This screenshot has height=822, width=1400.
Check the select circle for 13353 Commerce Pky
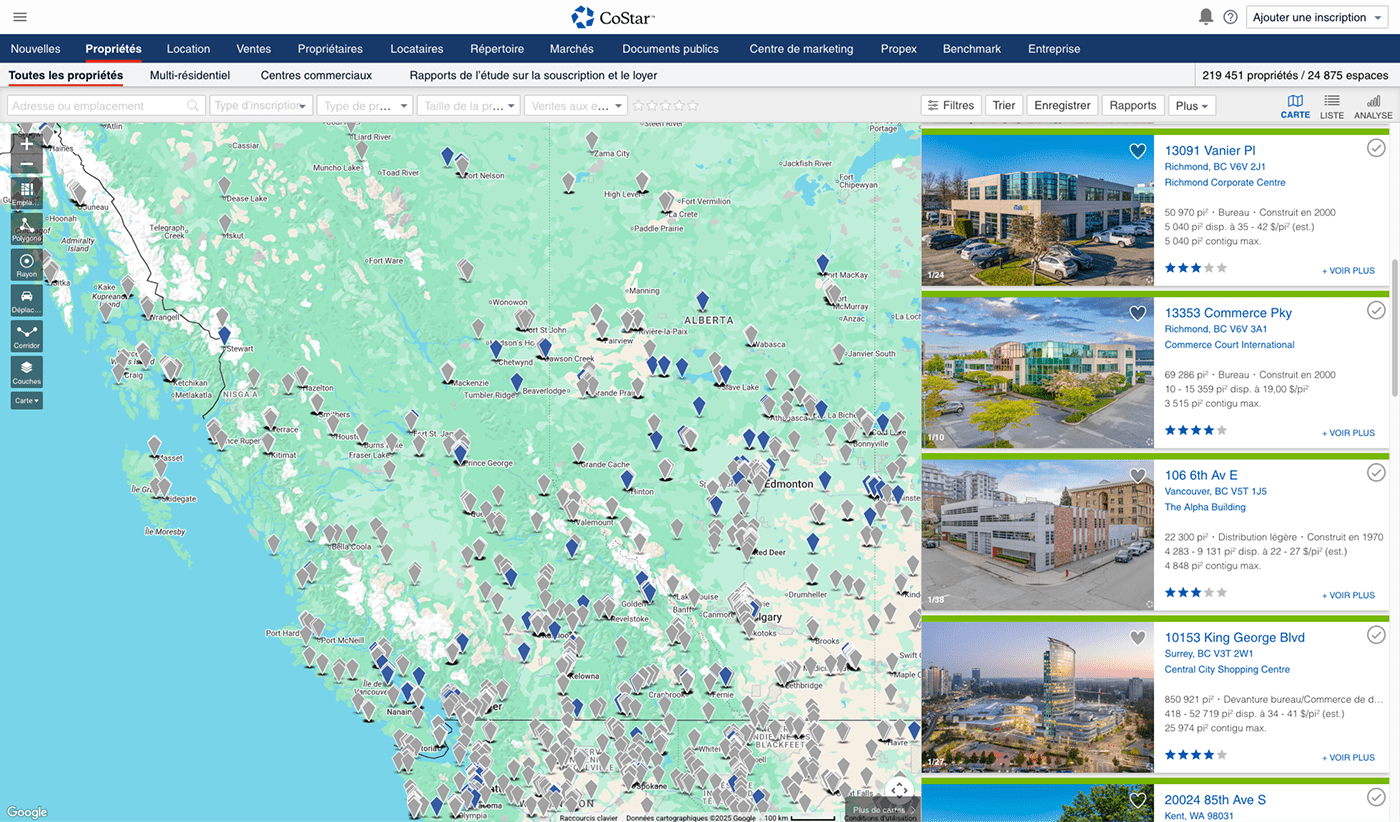pyautogui.click(x=1376, y=311)
